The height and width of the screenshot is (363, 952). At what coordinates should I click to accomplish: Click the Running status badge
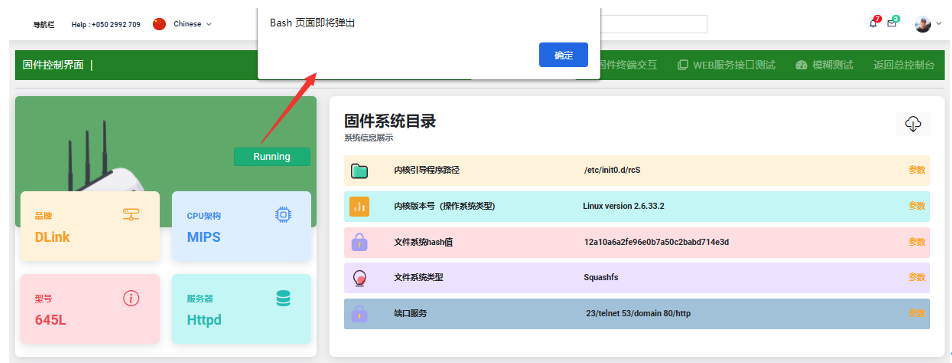click(272, 157)
